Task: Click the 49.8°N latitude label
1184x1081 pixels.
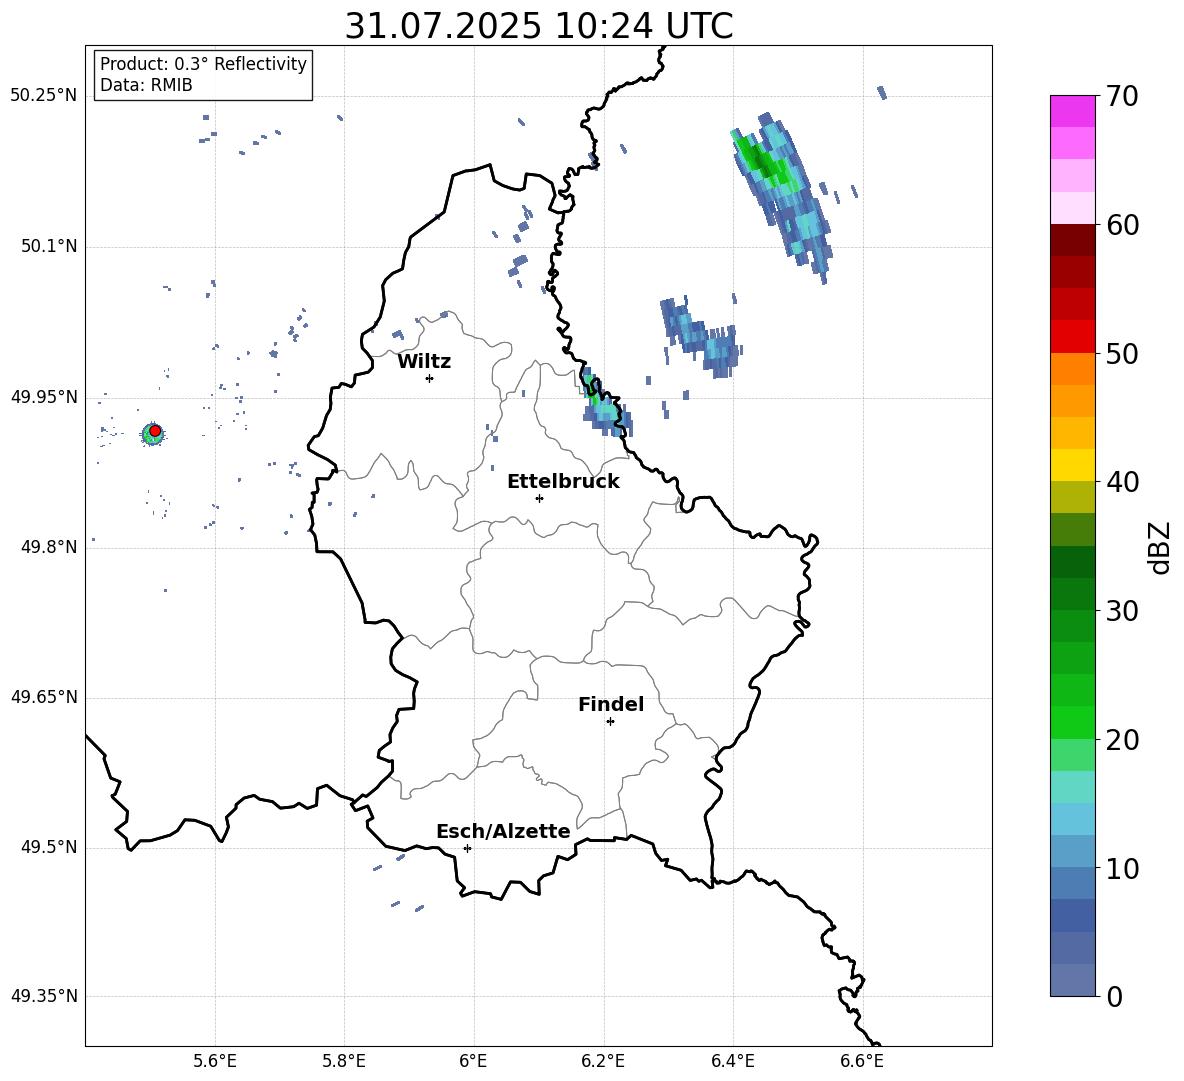Action: (x=48, y=547)
